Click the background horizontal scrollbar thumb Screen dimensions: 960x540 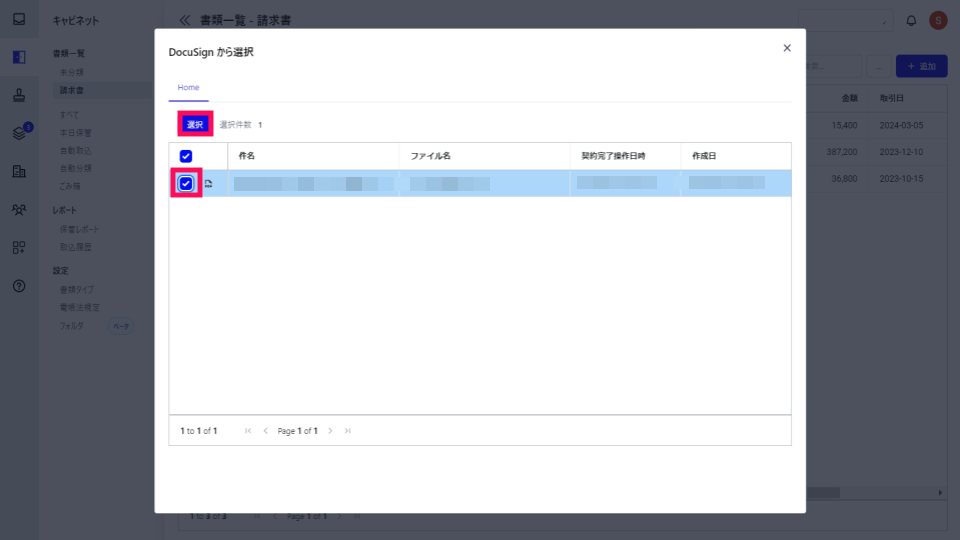point(823,493)
